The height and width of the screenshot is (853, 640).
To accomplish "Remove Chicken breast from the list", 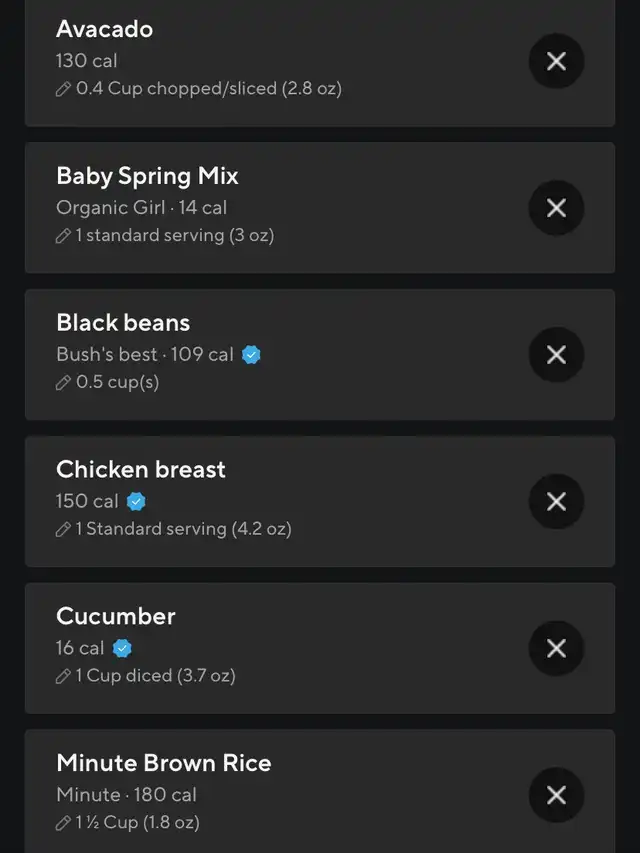I will tap(556, 501).
